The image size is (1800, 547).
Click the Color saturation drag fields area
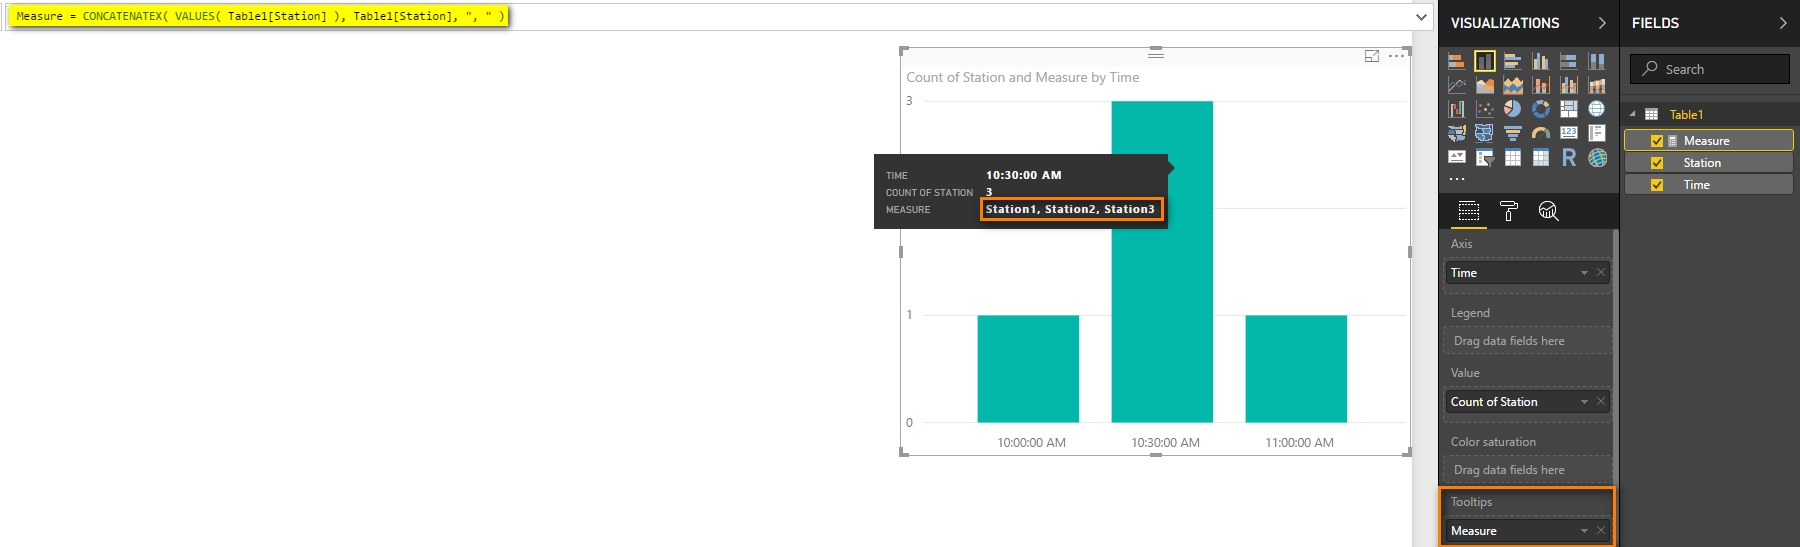coord(1527,470)
